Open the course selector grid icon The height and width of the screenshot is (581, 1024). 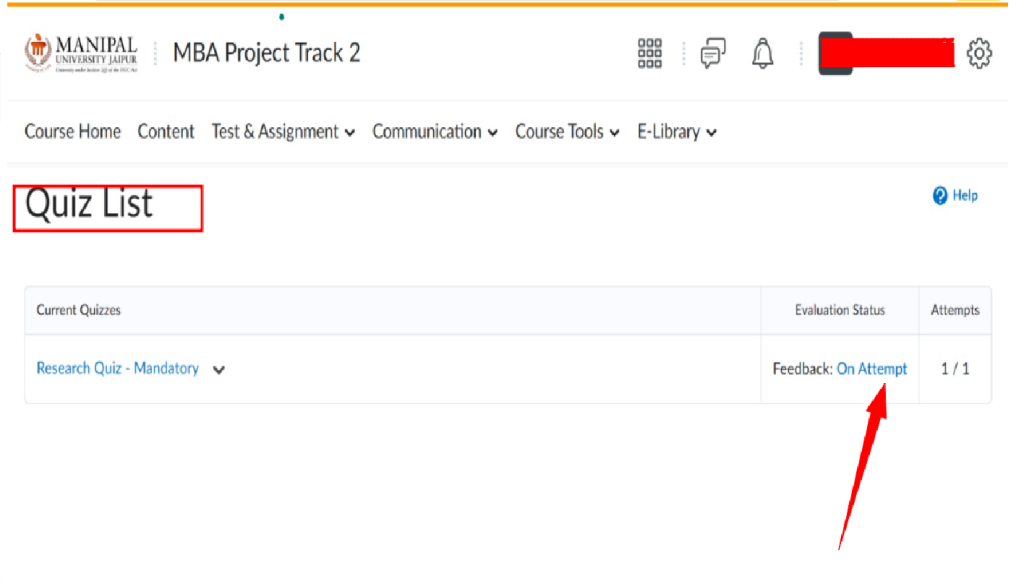tap(650, 54)
